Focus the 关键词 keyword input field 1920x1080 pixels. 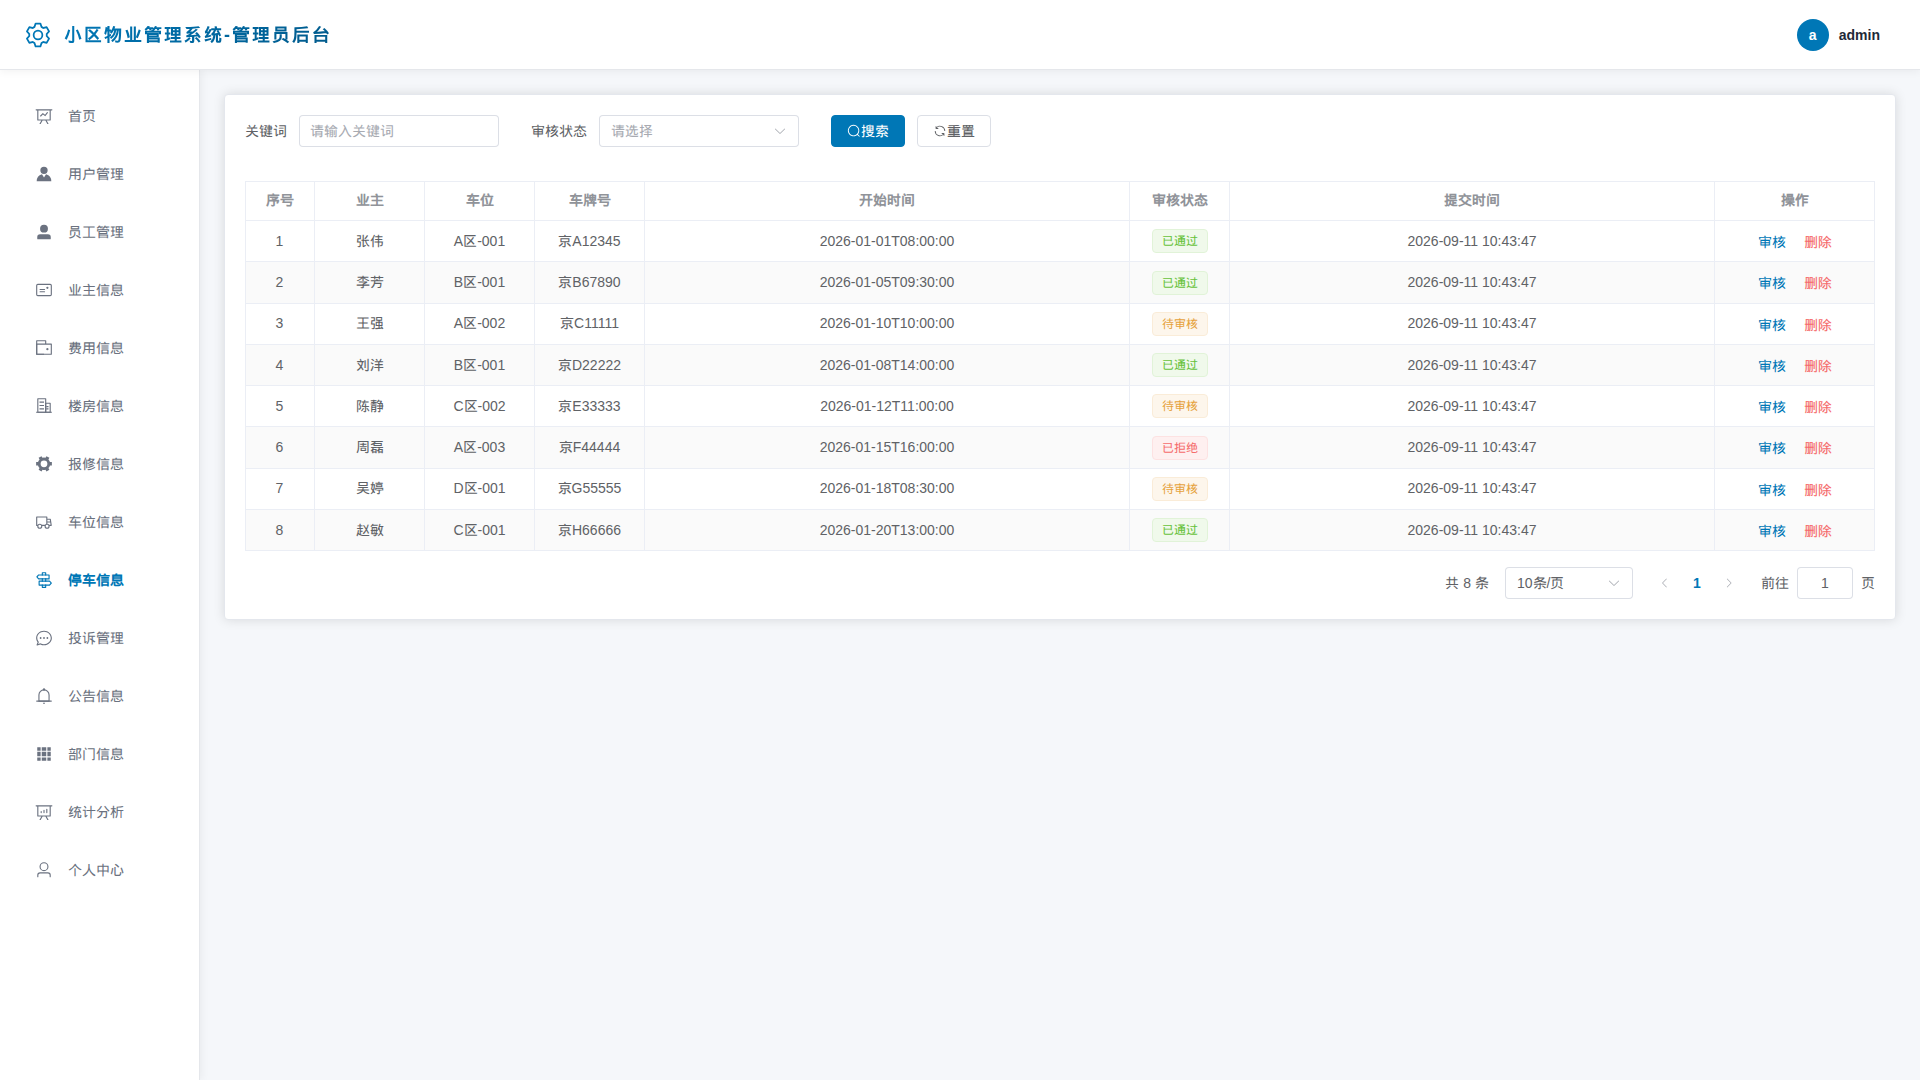pos(399,131)
